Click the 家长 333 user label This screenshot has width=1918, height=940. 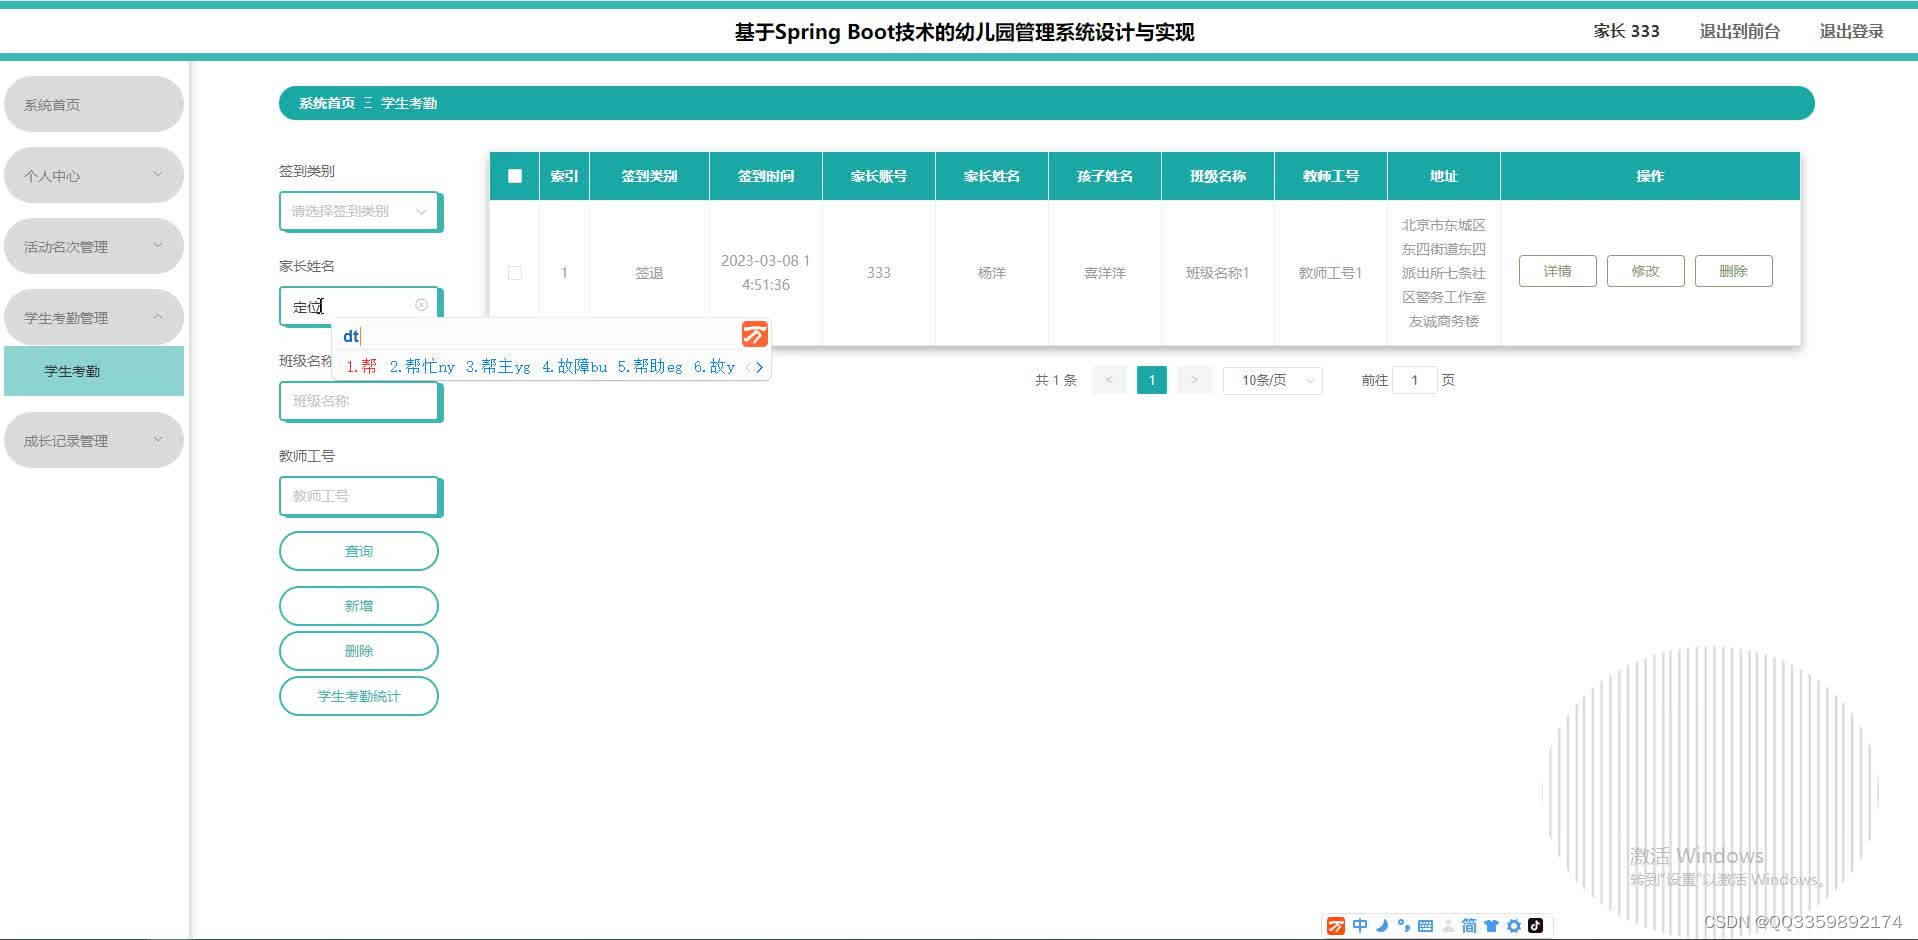[1626, 31]
